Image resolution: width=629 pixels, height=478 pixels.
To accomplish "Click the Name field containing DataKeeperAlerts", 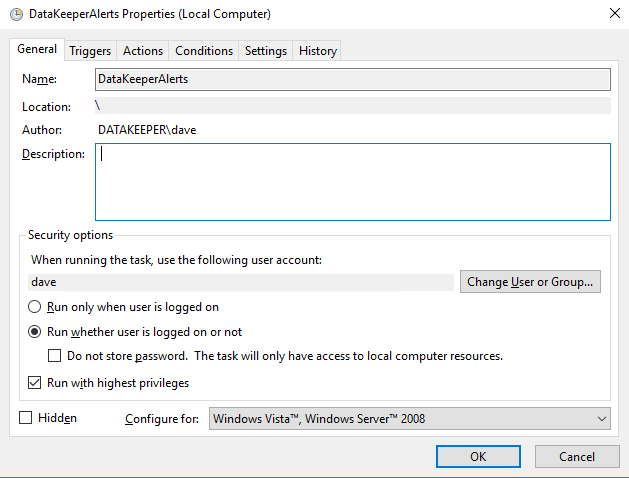I will click(x=352, y=79).
